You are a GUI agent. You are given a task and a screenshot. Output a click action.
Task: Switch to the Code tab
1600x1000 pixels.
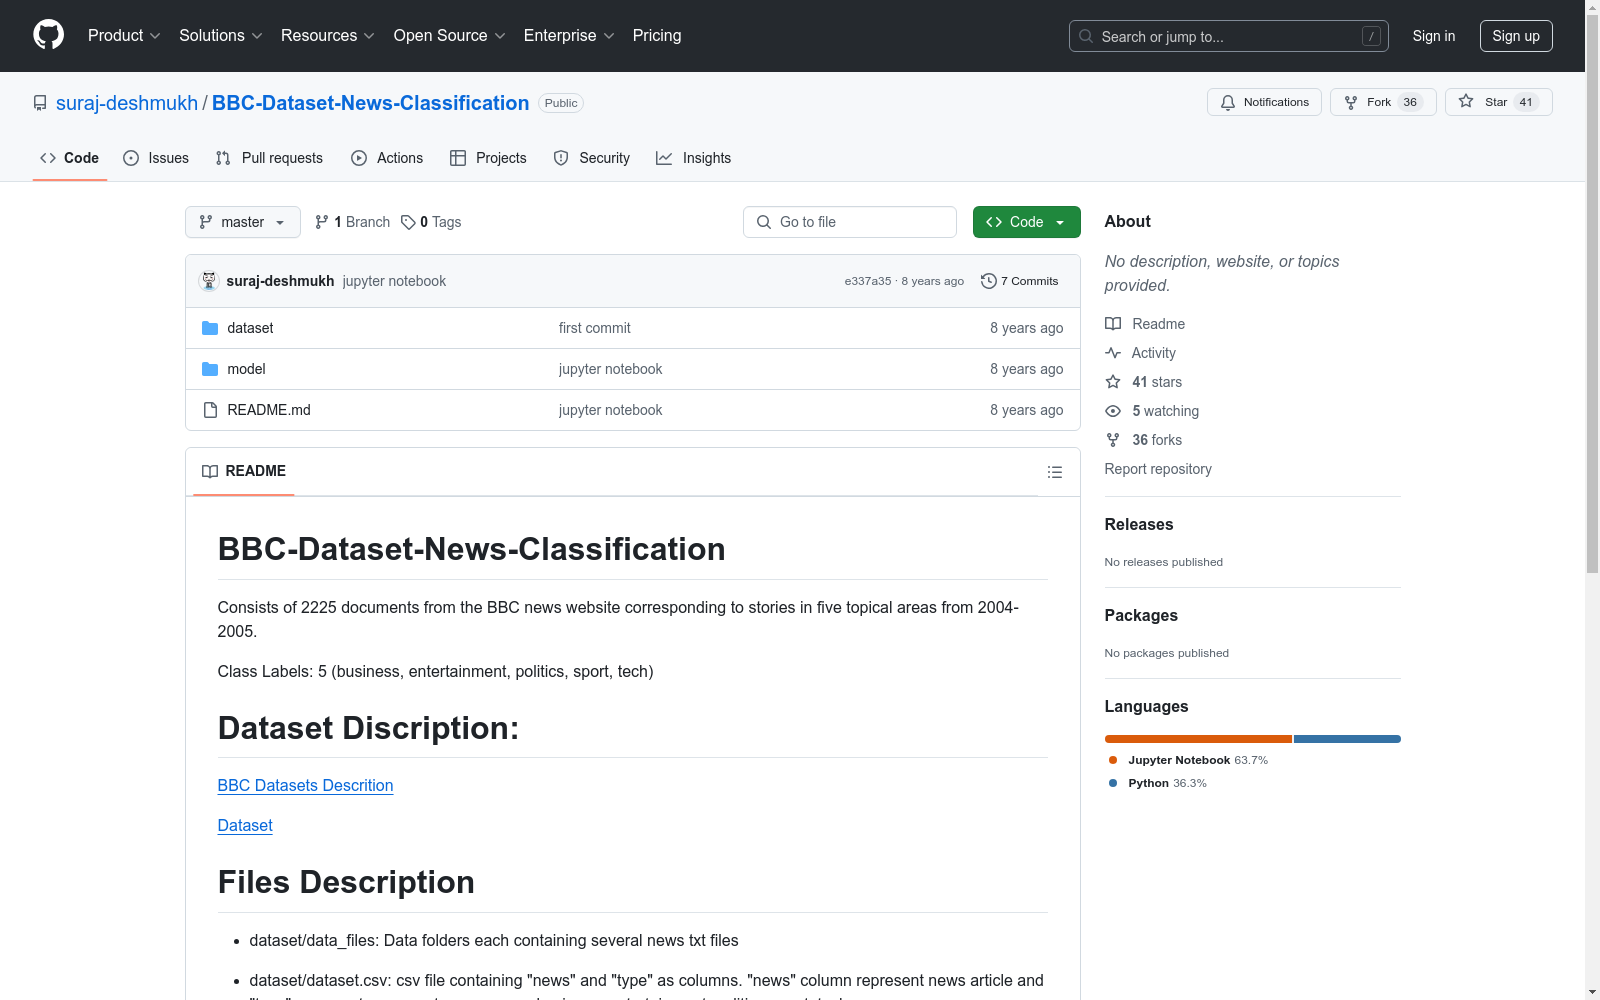[x=70, y=158]
